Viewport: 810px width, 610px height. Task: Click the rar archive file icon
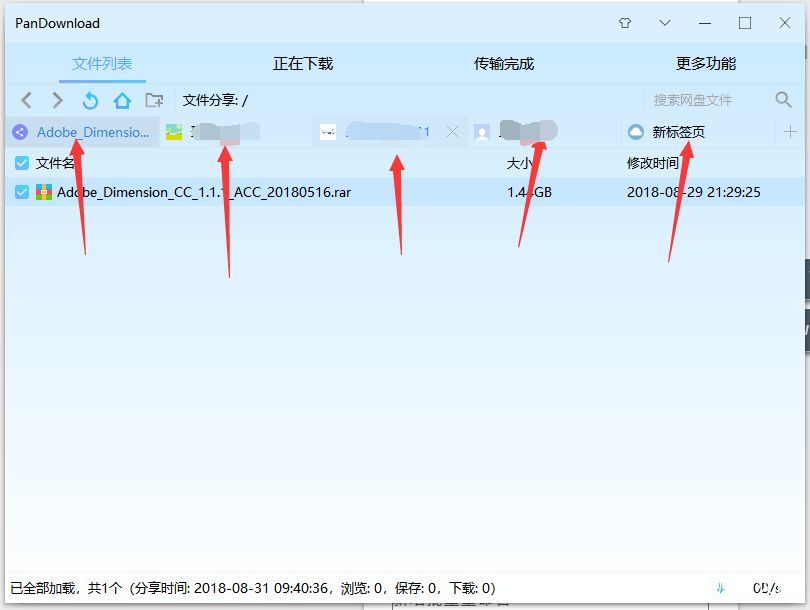tap(44, 192)
